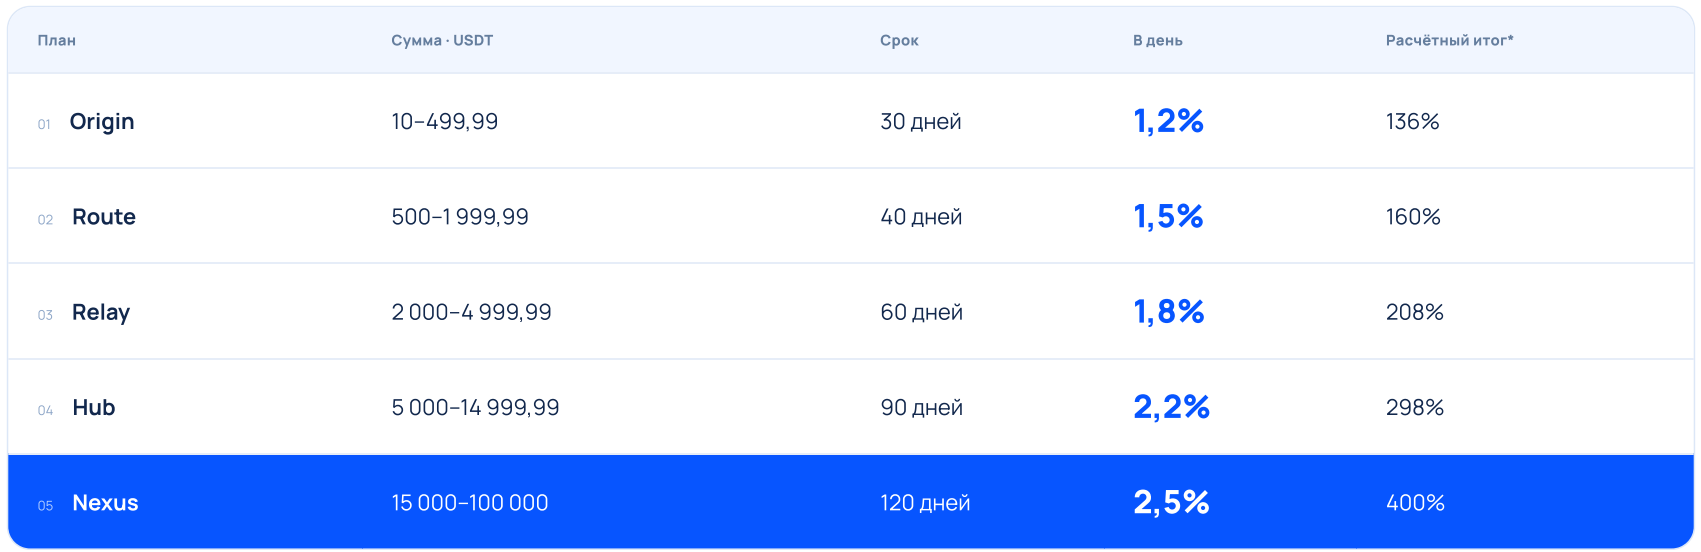1701x552 pixels.
Task: Click the Расчётный итог* column header
Action: tap(1449, 40)
